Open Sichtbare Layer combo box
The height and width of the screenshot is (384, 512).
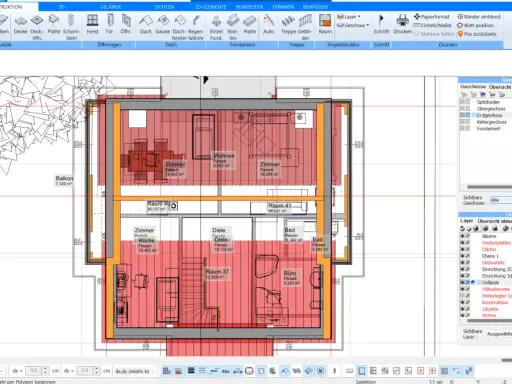coord(499,334)
